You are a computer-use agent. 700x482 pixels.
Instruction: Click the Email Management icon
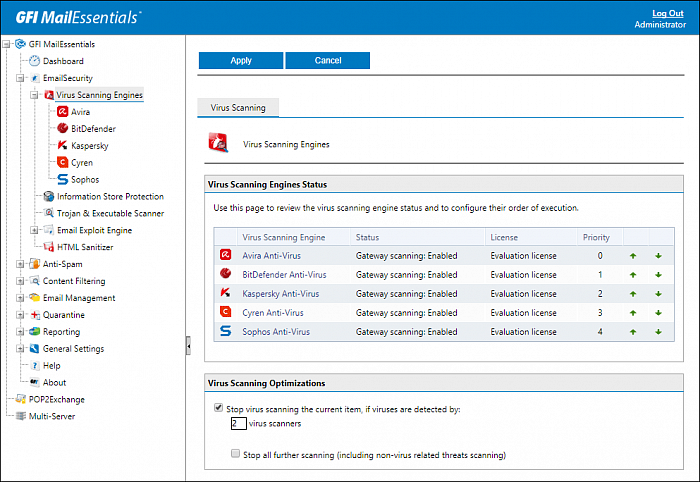pos(34,298)
